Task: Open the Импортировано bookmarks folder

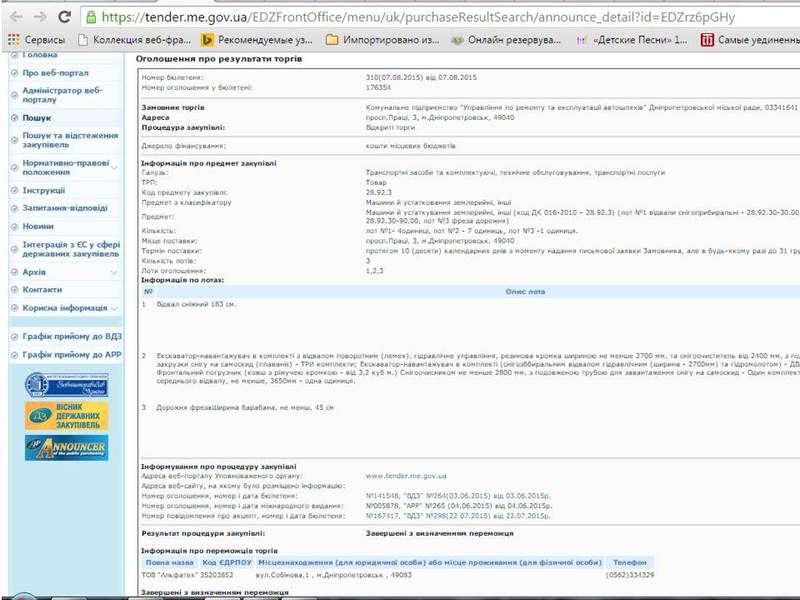Action: coord(383,40)
